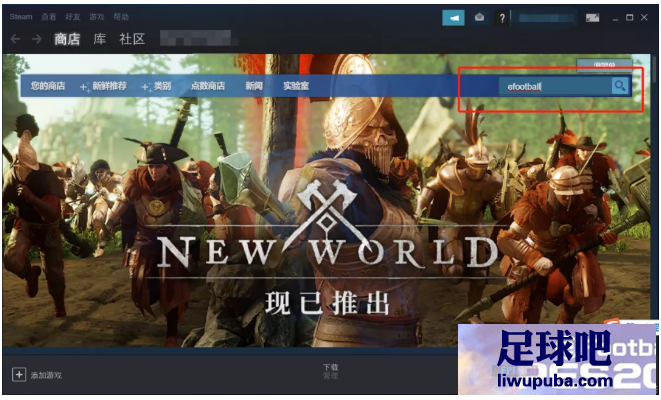Viewport: 661px width, 400px height.
Task: Go back with the left arrow
Action: tap(15, 39)
